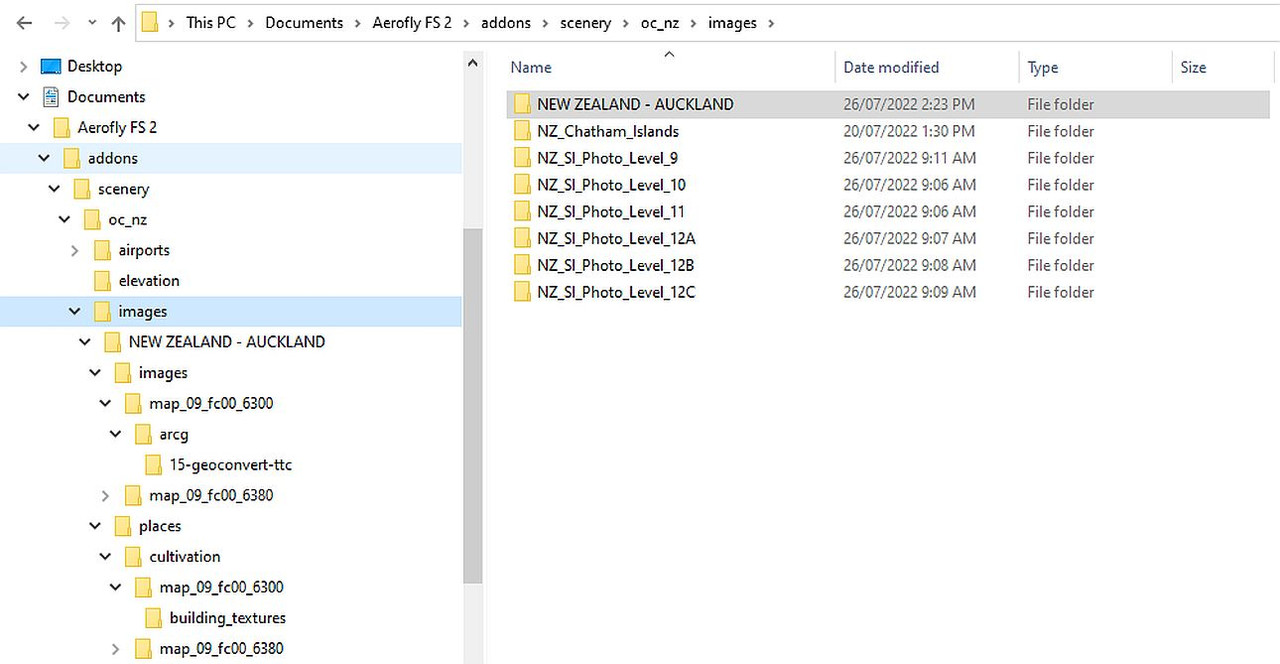Select 'This PC' in the address bar
The height and width of the screenshot is (664, 1280).
pos(211,22)
